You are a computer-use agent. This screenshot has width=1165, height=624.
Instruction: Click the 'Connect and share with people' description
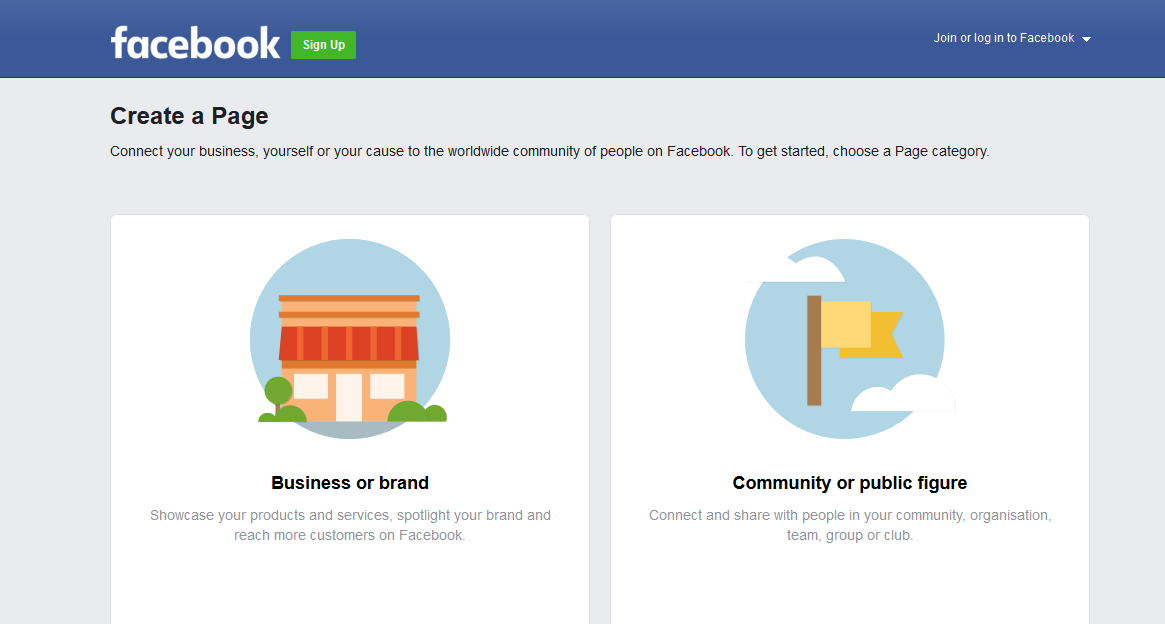click(x=850, y=525)
